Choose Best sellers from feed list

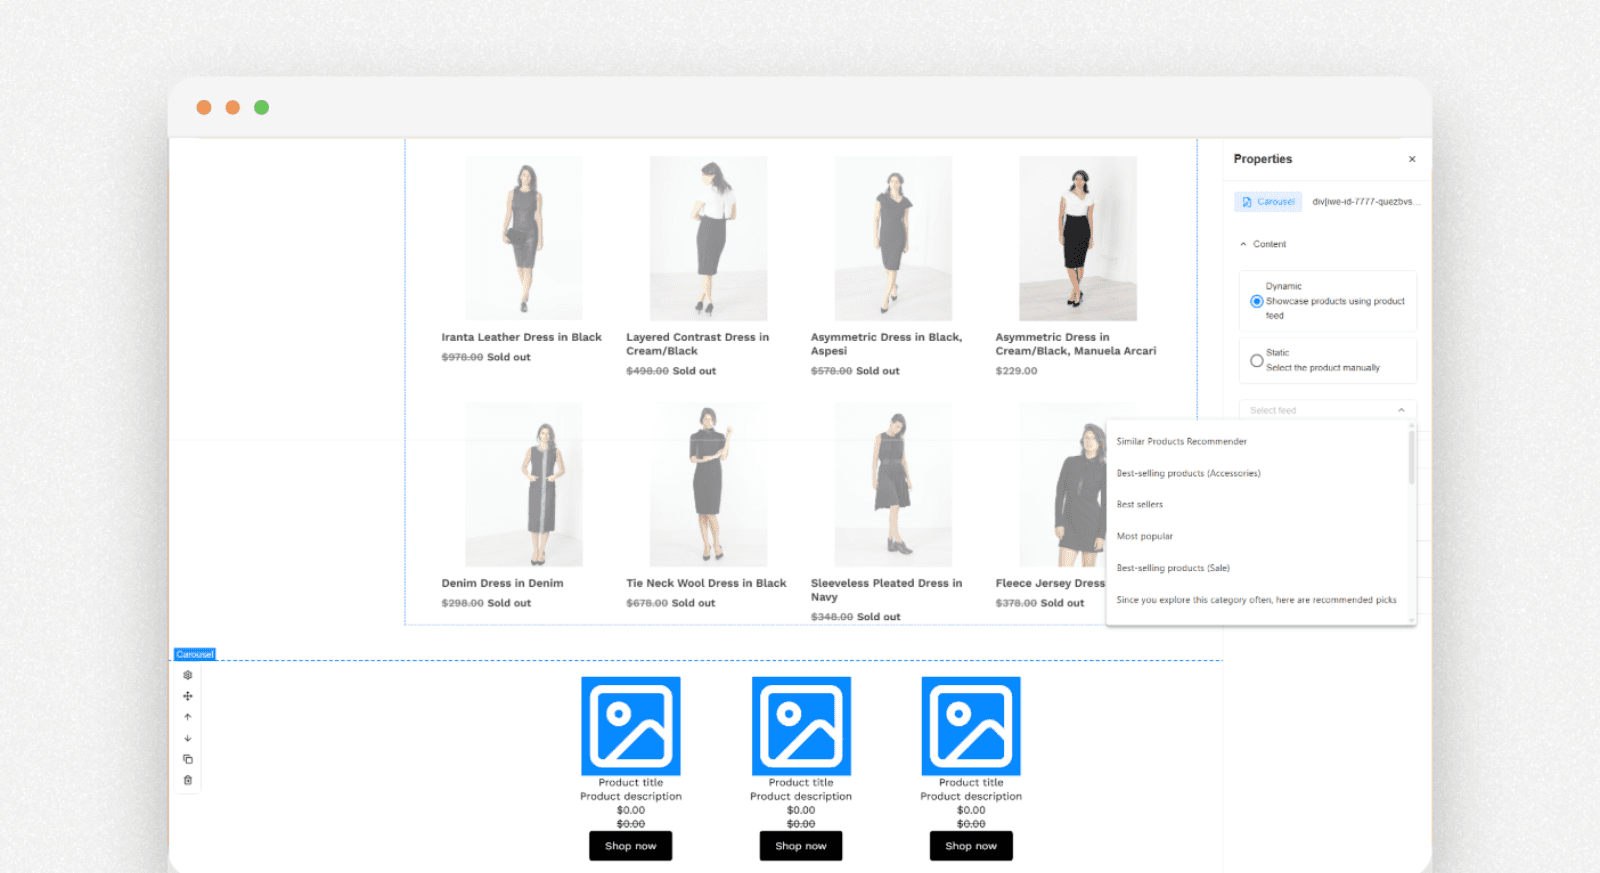click(1140, 505)
